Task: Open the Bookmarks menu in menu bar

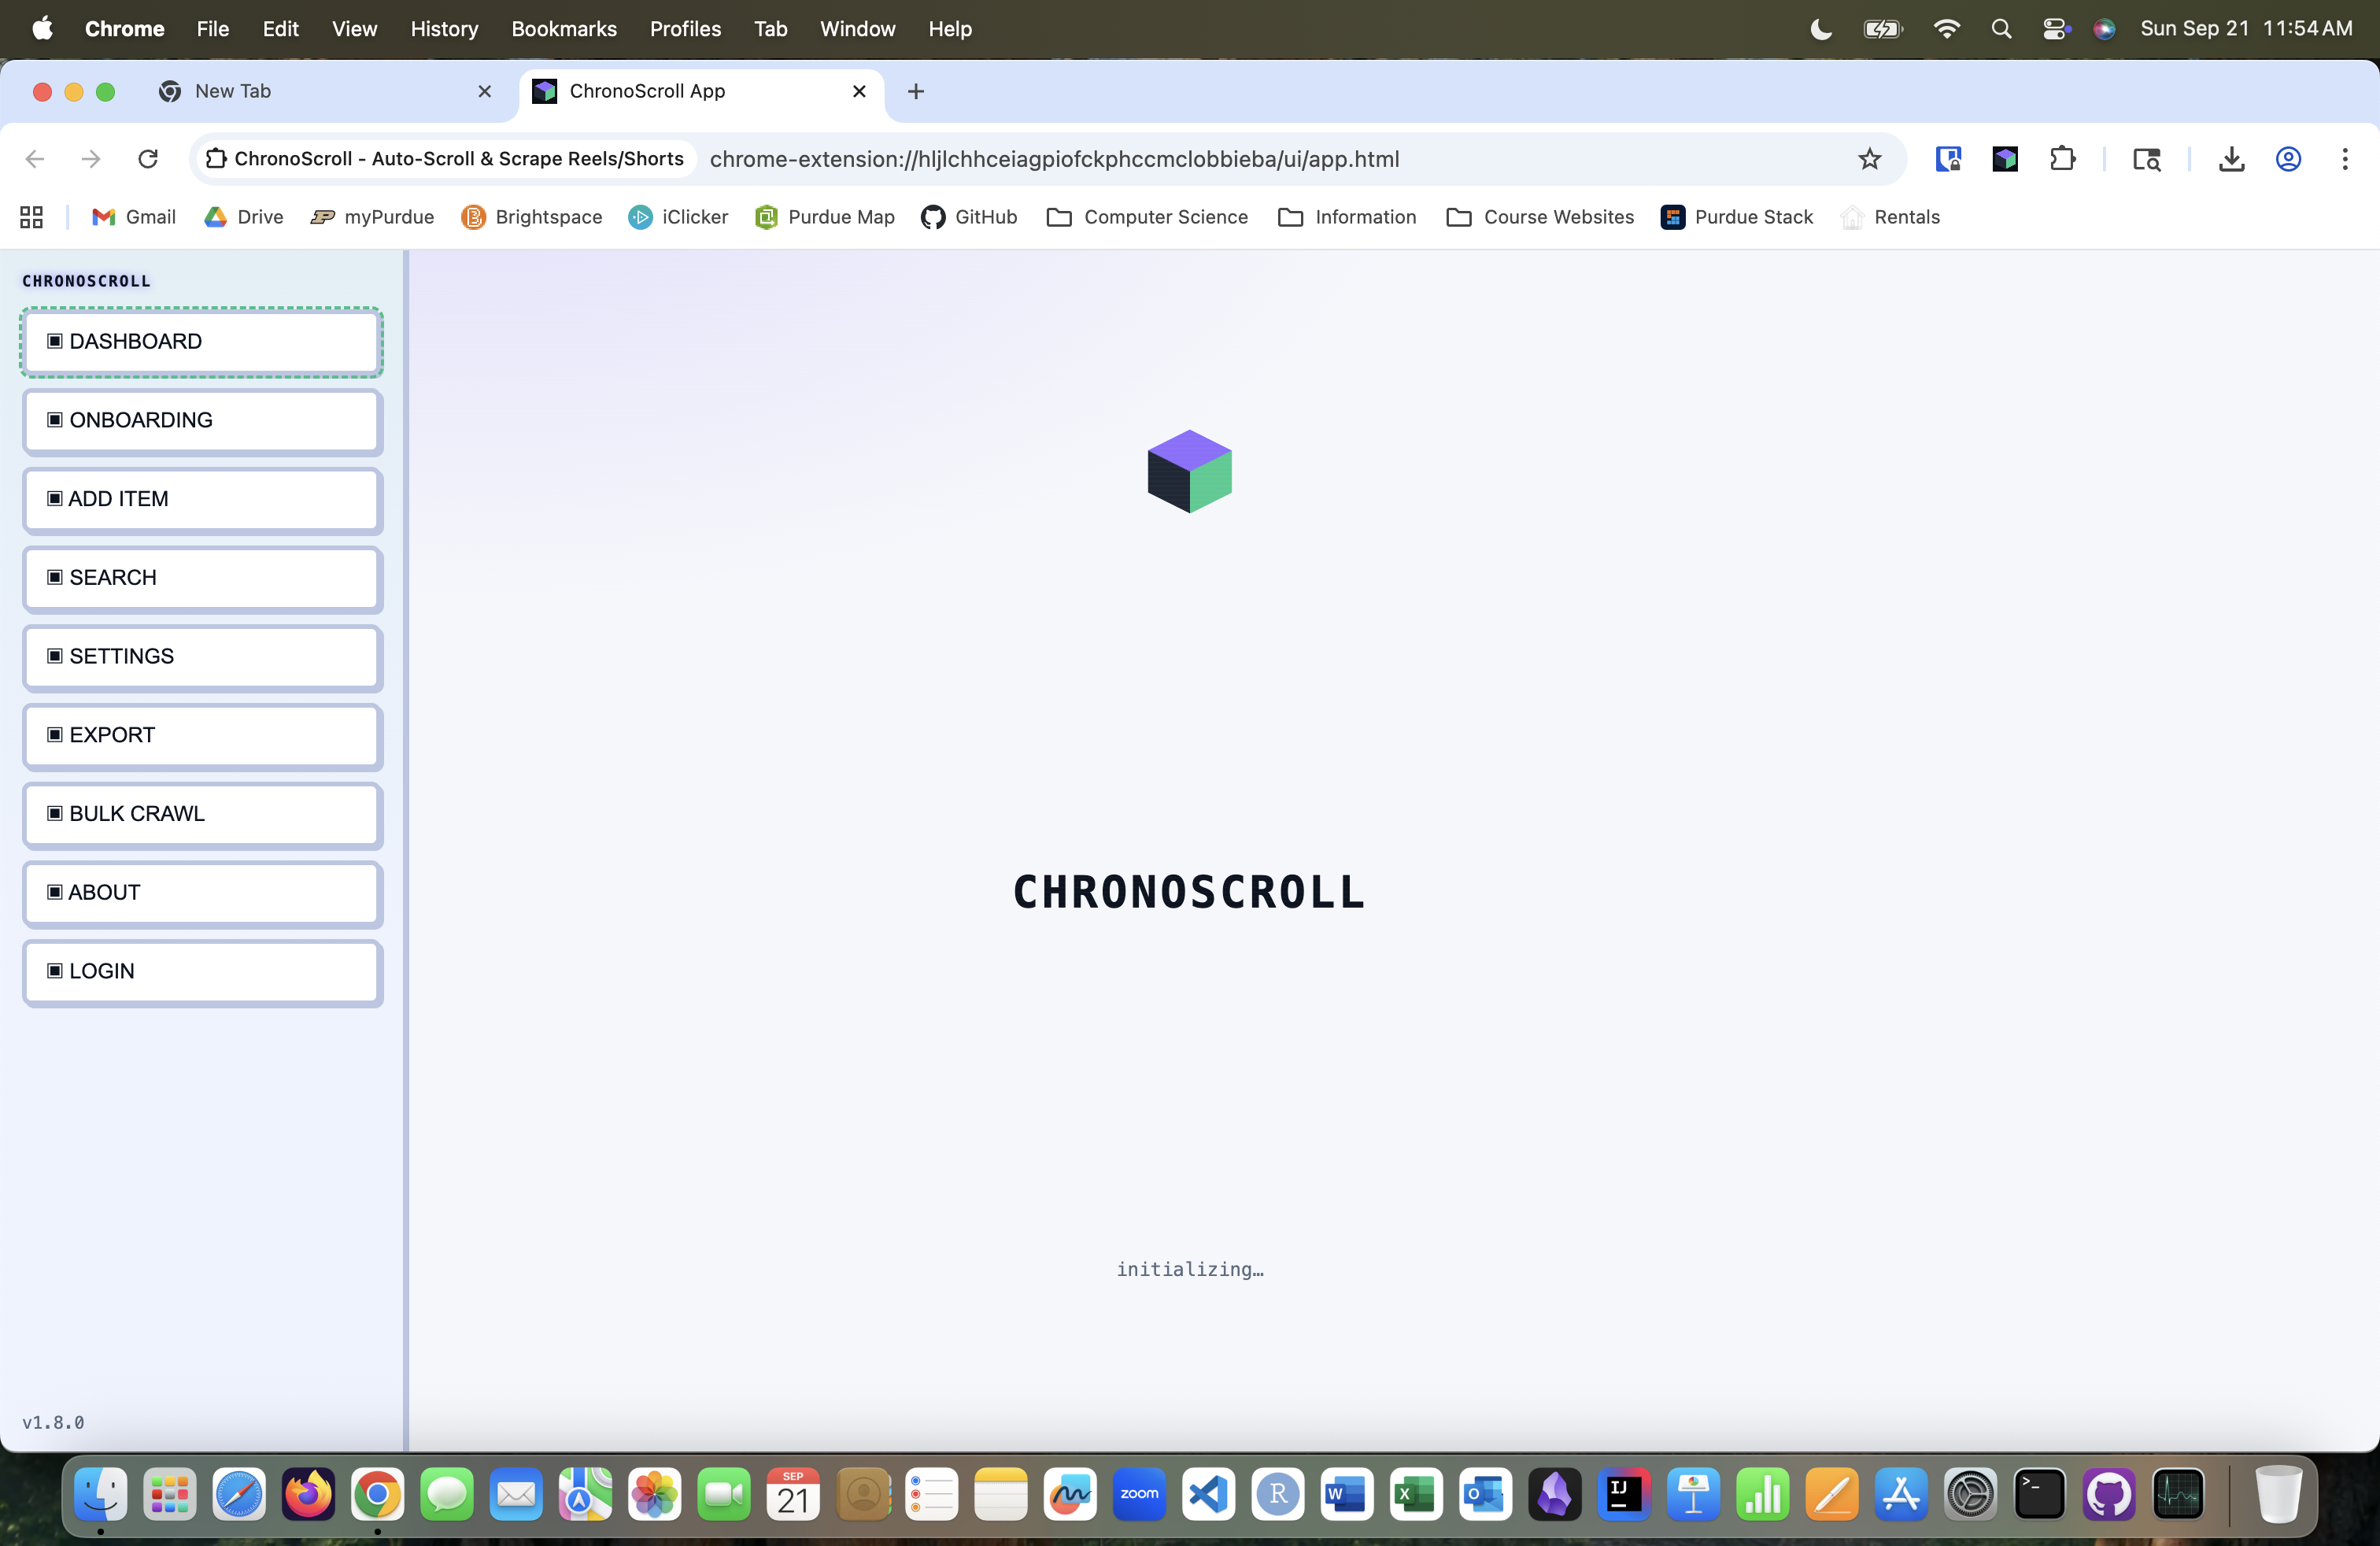Action: pyautogui.click(x=563, y=29)
